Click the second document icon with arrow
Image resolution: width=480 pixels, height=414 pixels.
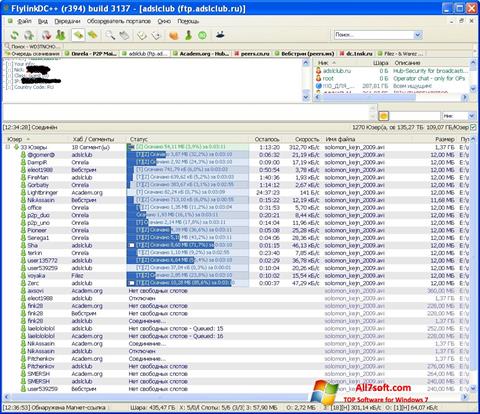tap(156, 35)
